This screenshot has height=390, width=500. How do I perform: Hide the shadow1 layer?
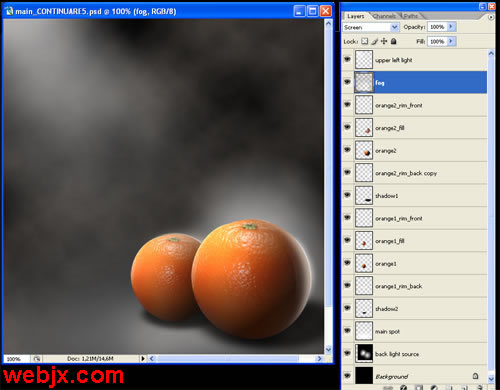[x=347, y=195]
